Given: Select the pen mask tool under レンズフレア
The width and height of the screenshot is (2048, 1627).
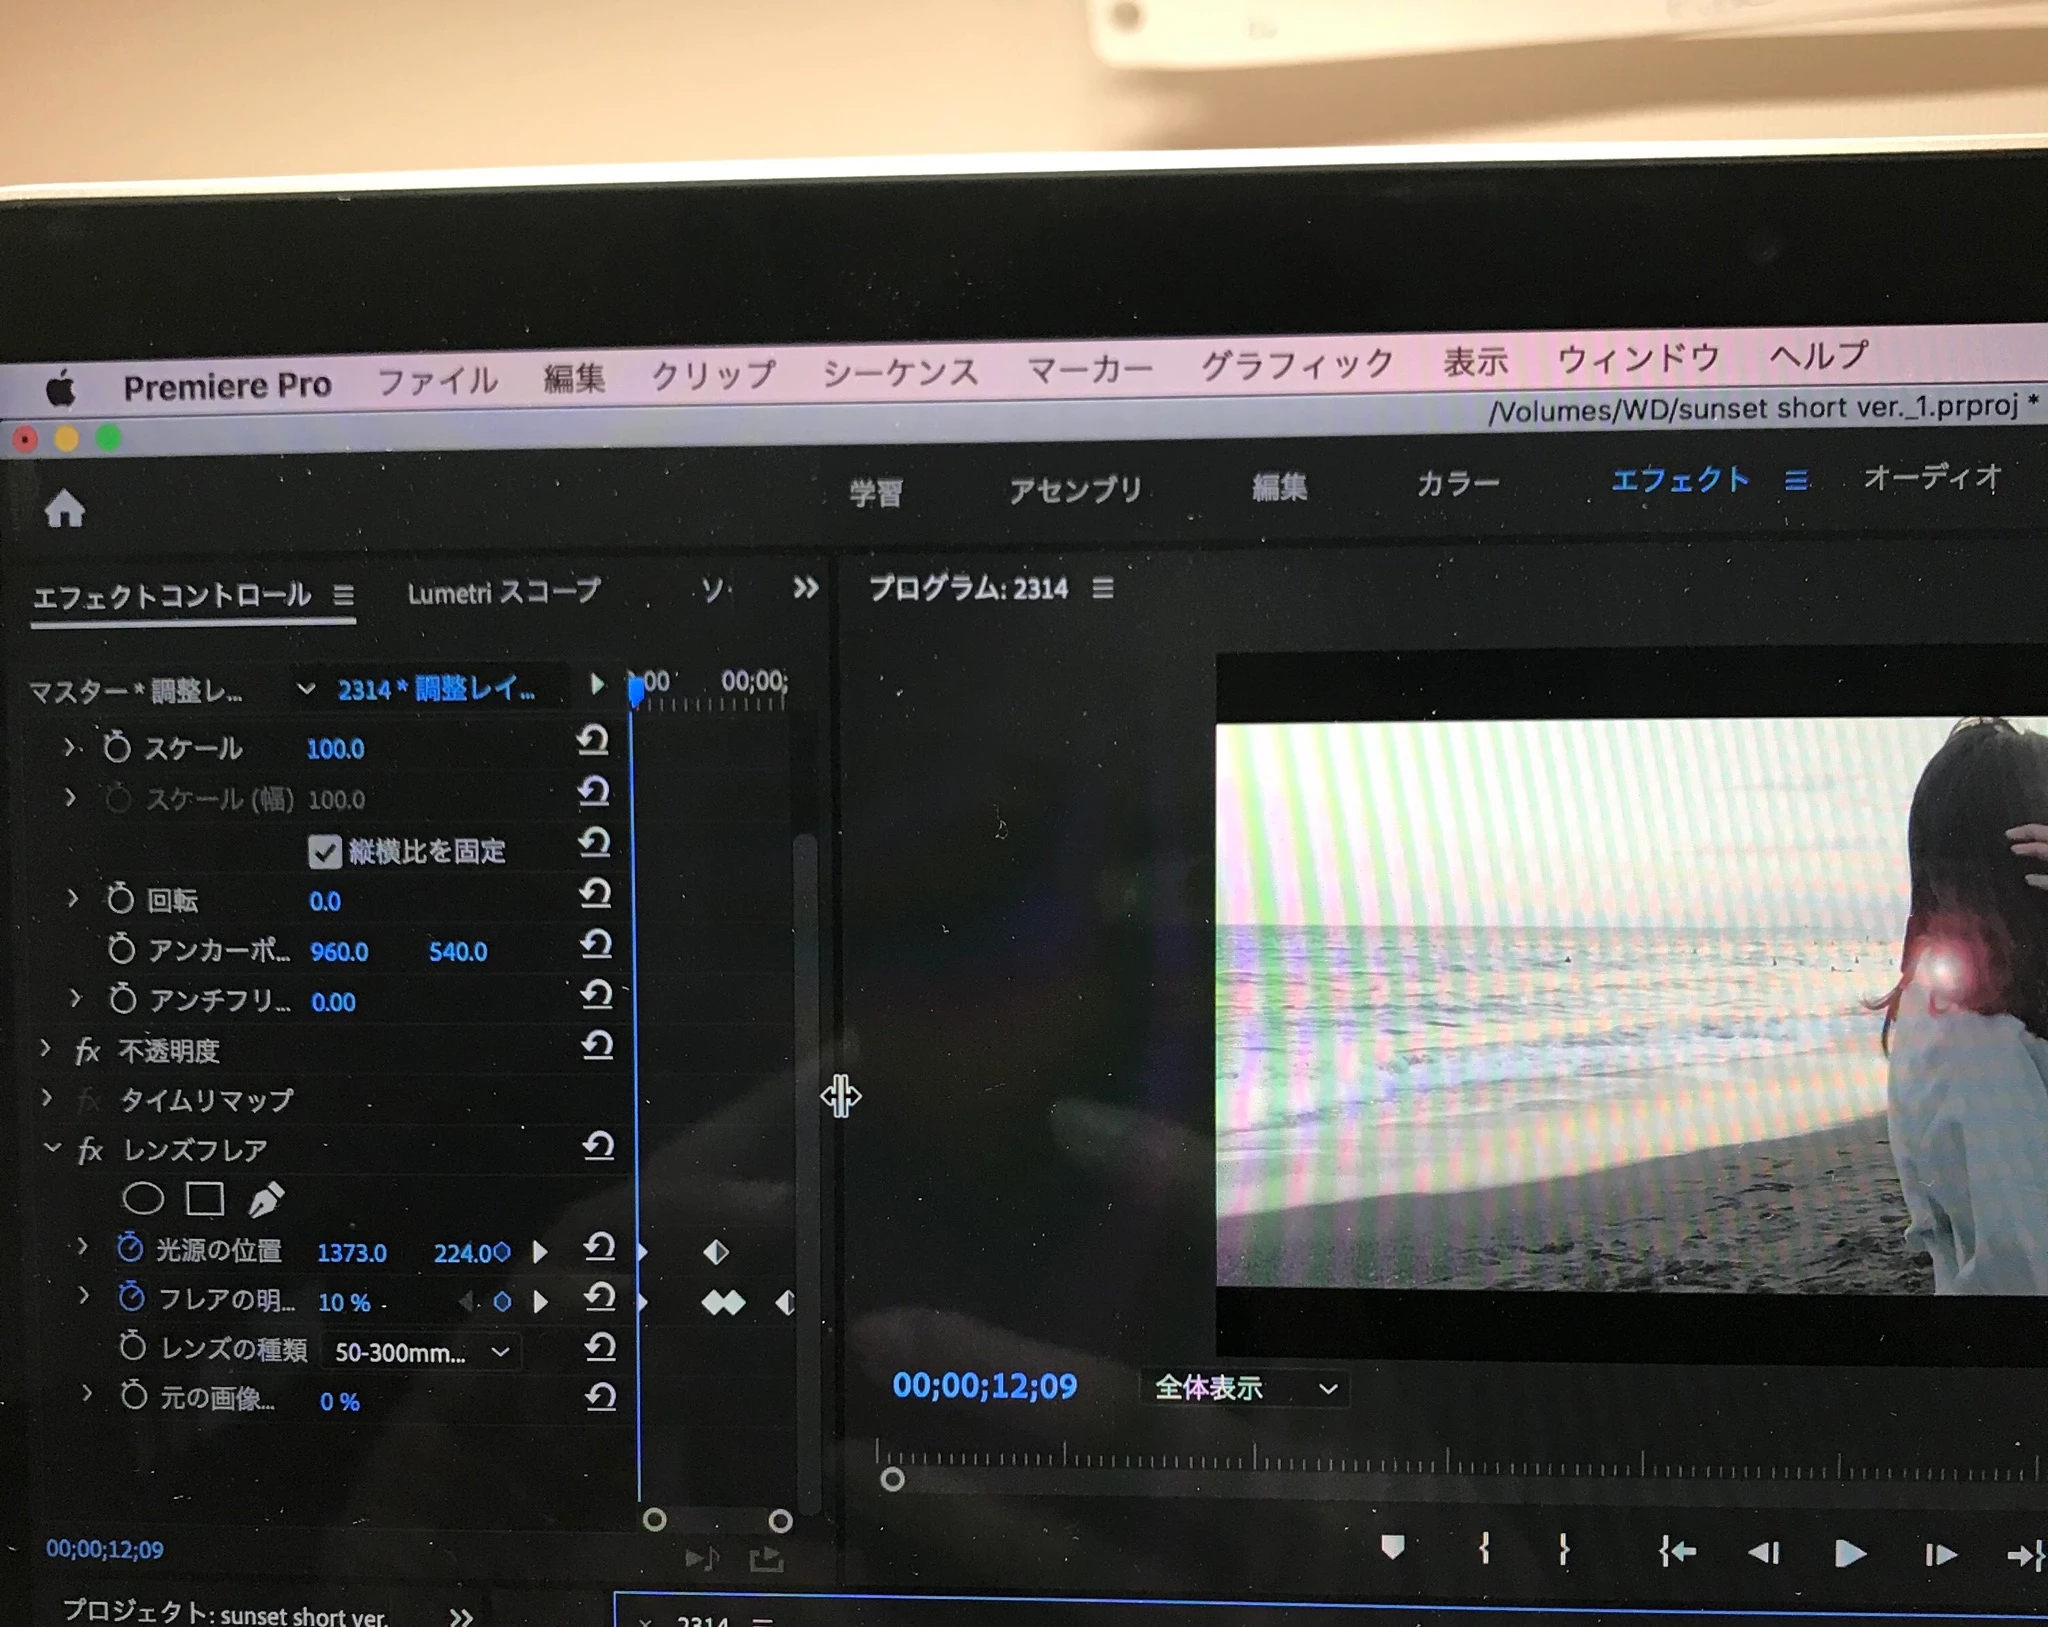Looking at the screenshot, I should [x=265, y=1199].
